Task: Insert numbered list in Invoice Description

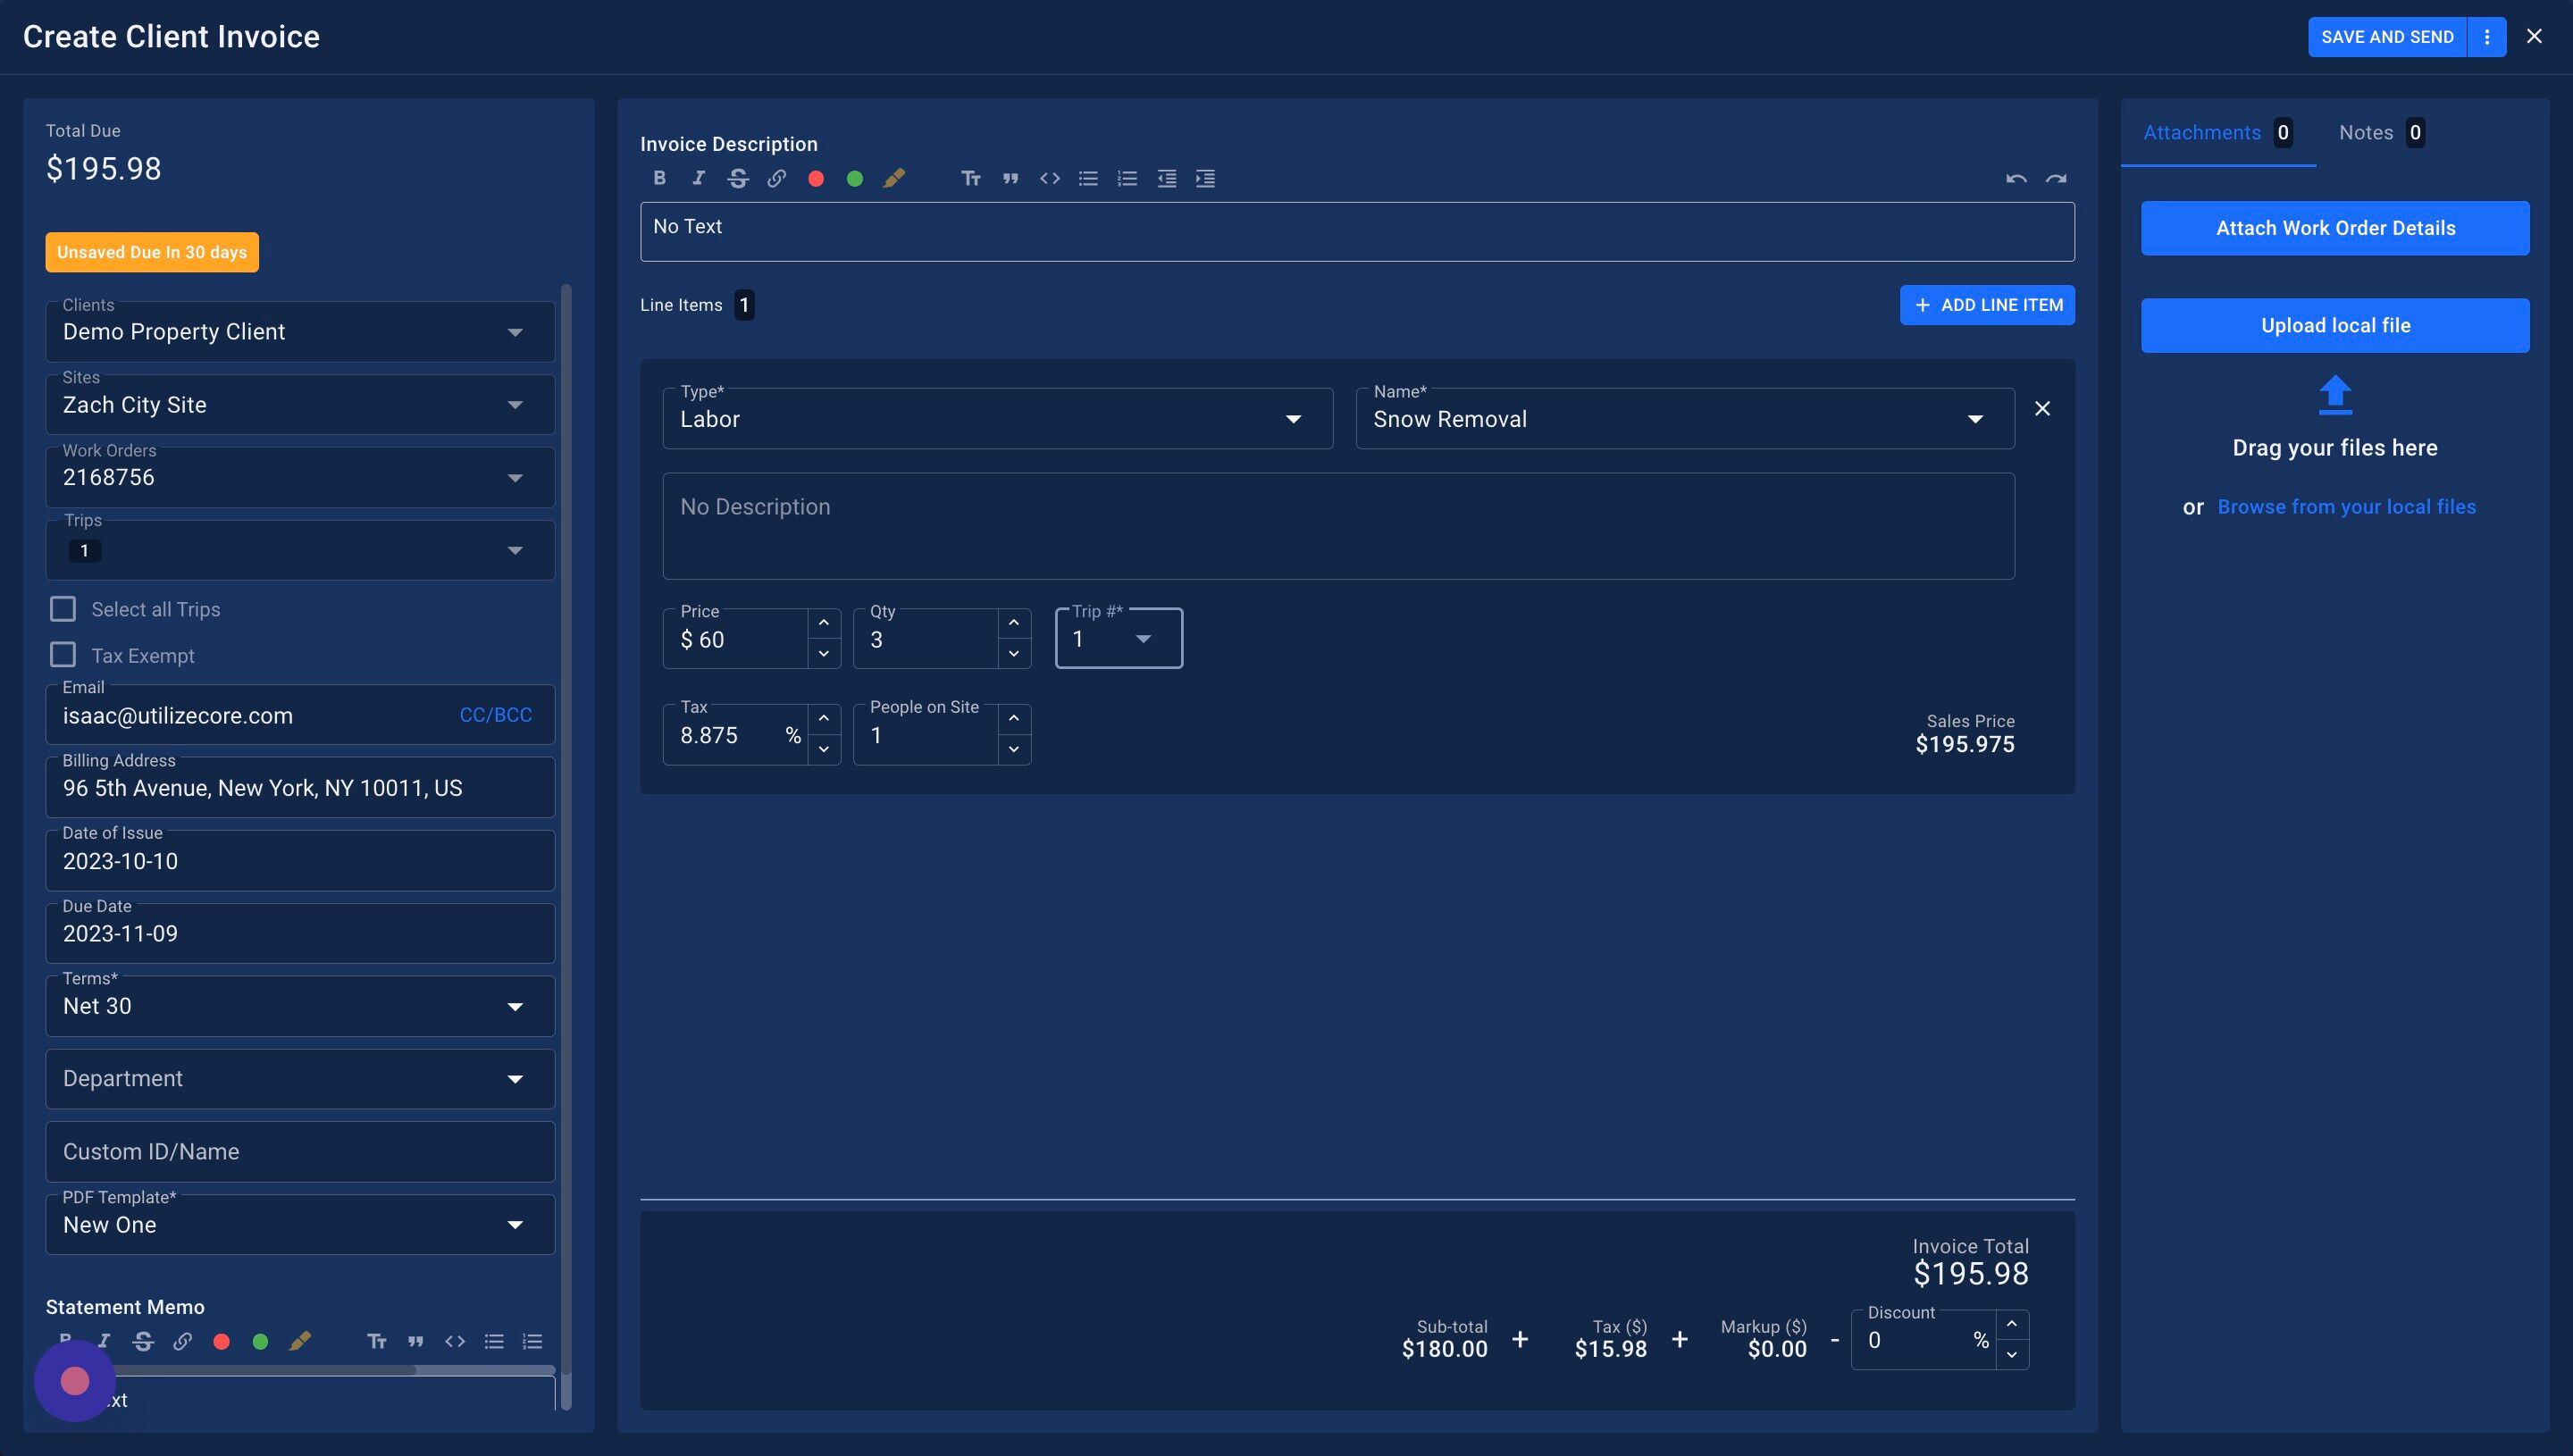Action: [1127, 178]
